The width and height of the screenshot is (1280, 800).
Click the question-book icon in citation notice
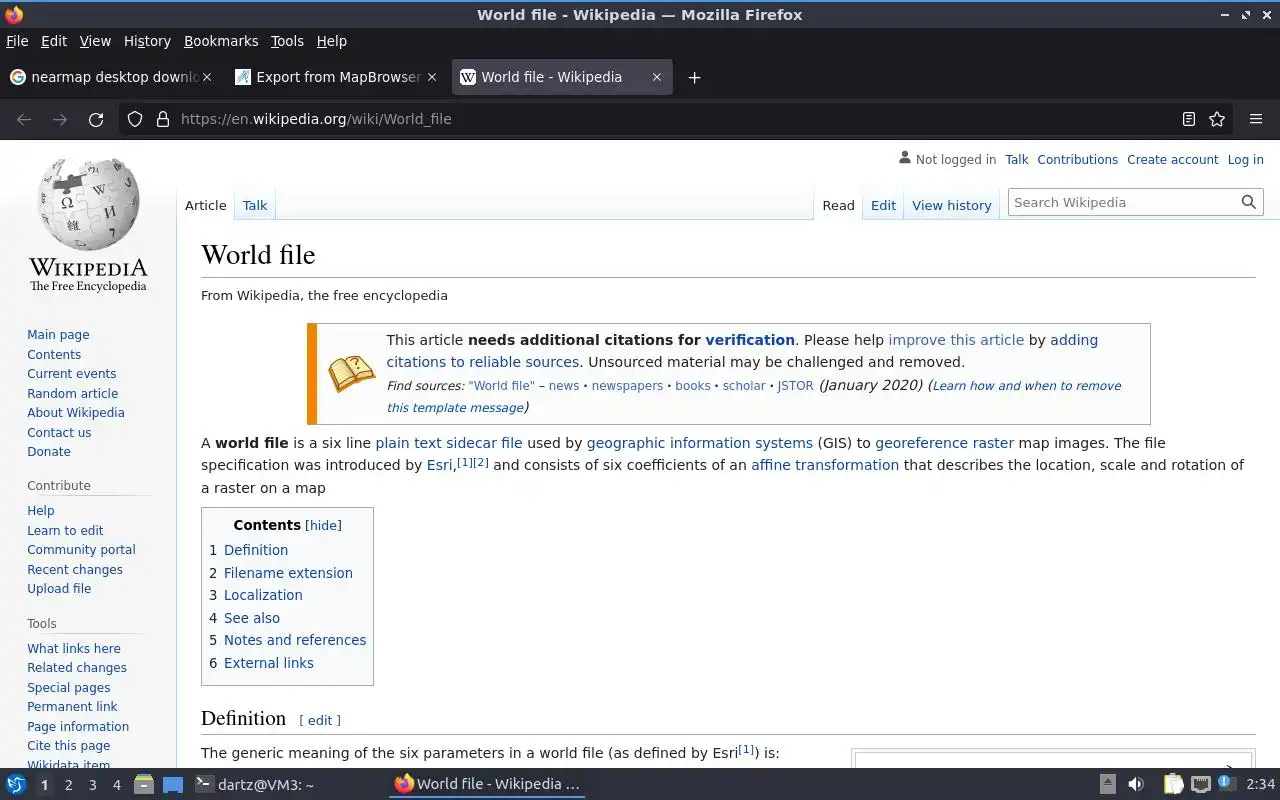point(351,374)
